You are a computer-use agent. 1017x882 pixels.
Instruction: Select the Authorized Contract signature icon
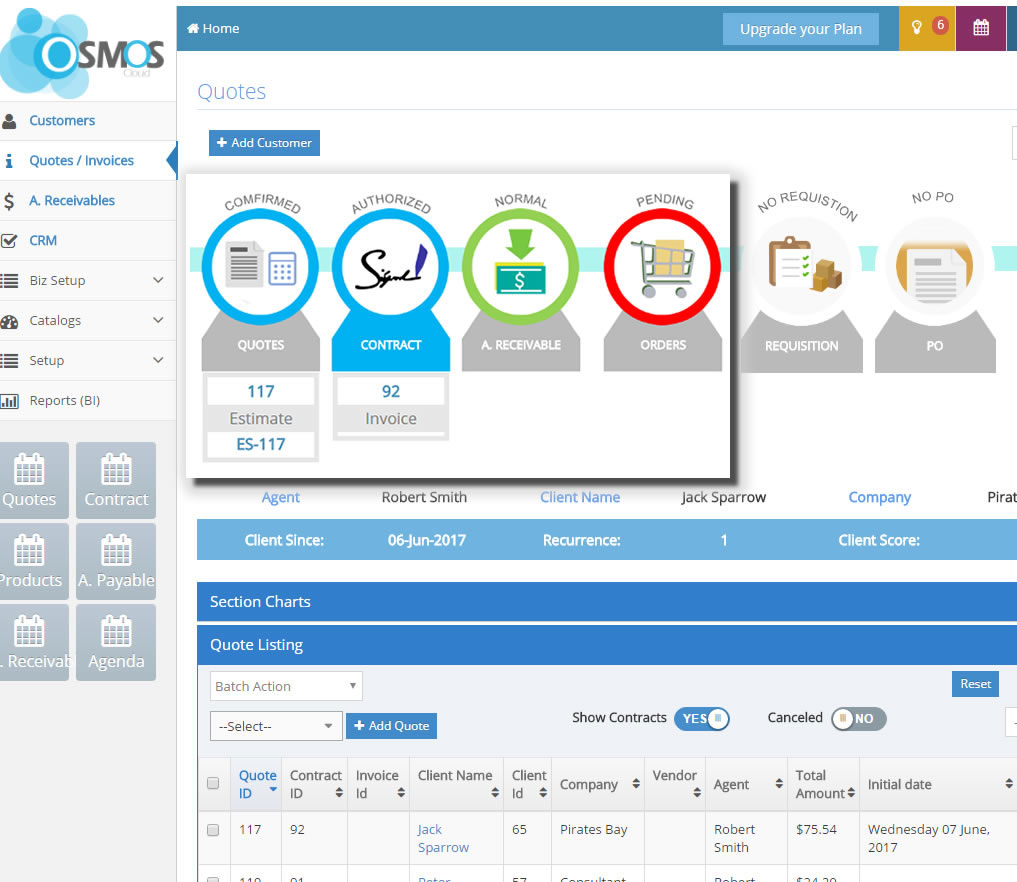(390, 266)
